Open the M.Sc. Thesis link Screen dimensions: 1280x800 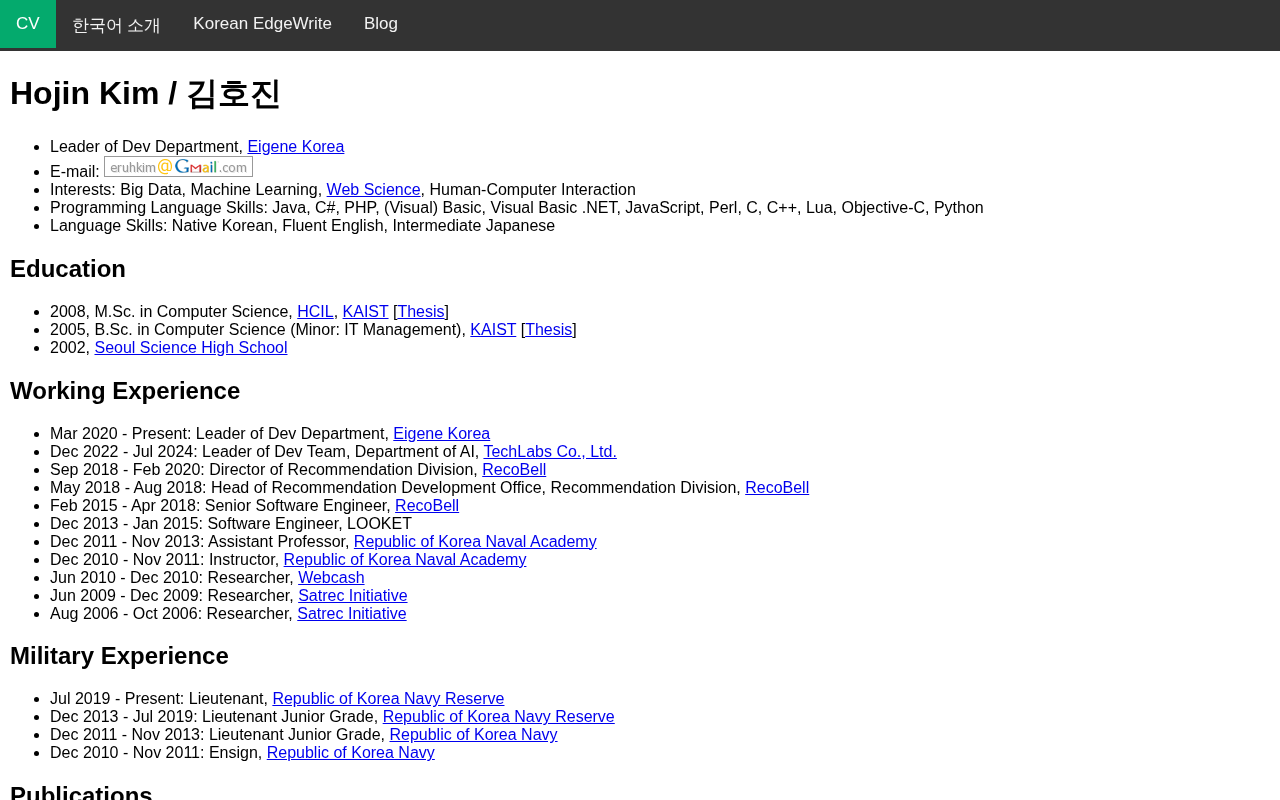[421, 312]
